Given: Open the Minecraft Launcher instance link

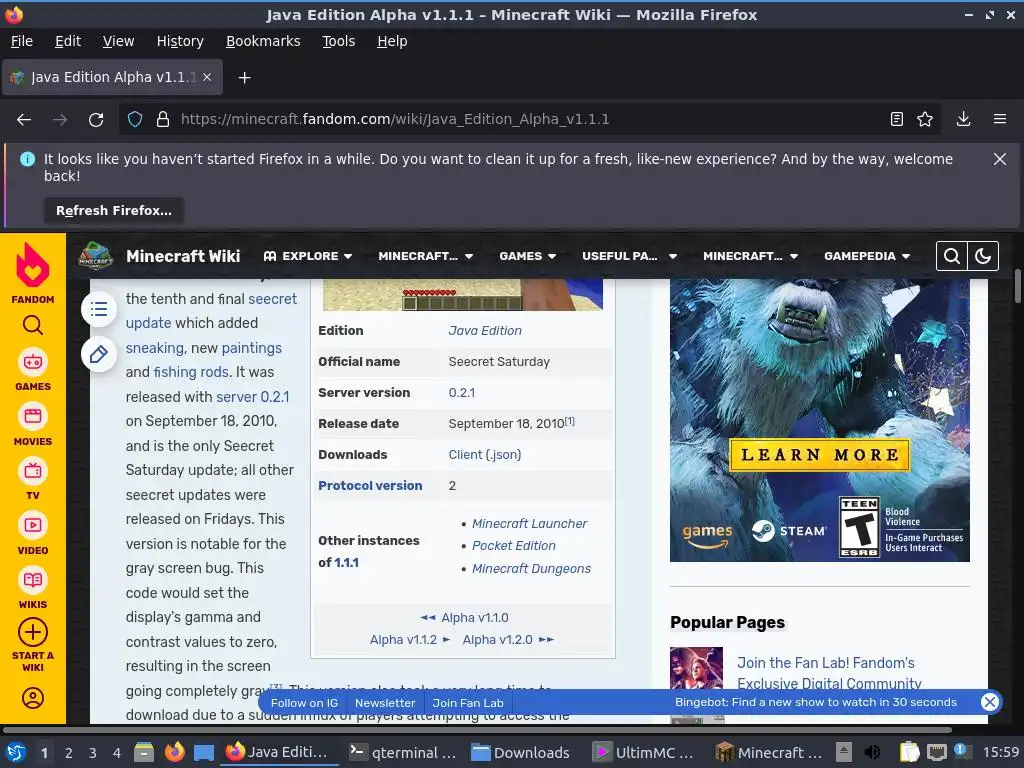Looking at the screenshot, I should [x=529, y=524].
